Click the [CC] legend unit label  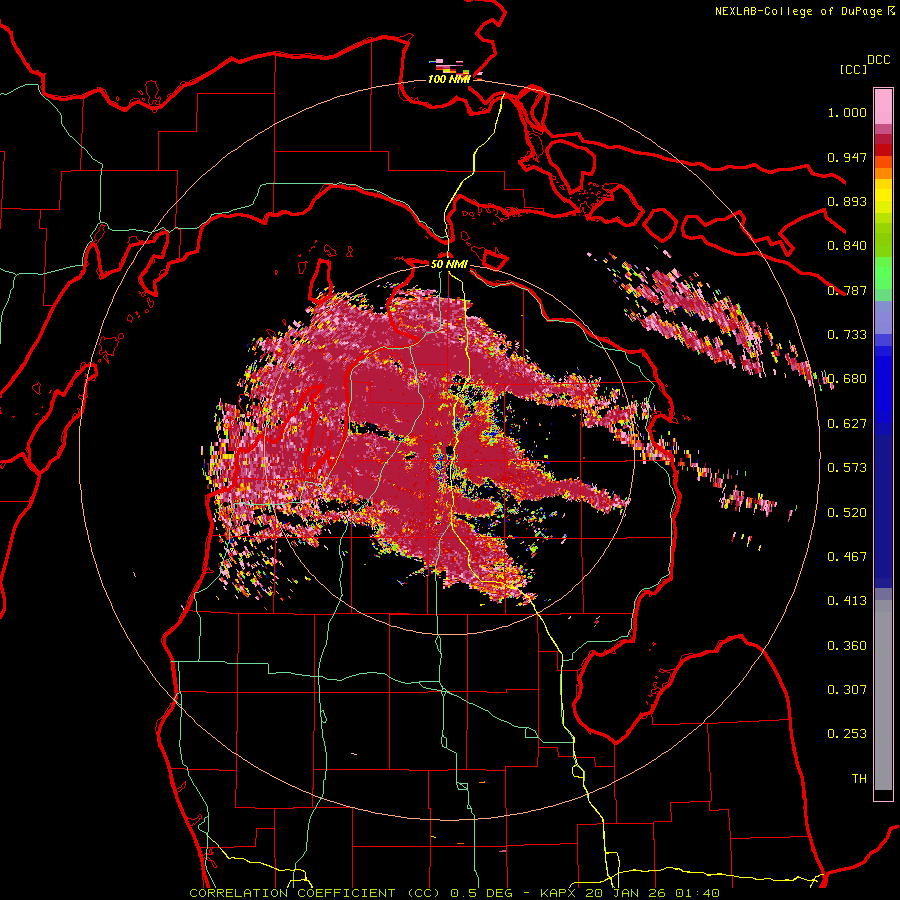coord(853,69)
